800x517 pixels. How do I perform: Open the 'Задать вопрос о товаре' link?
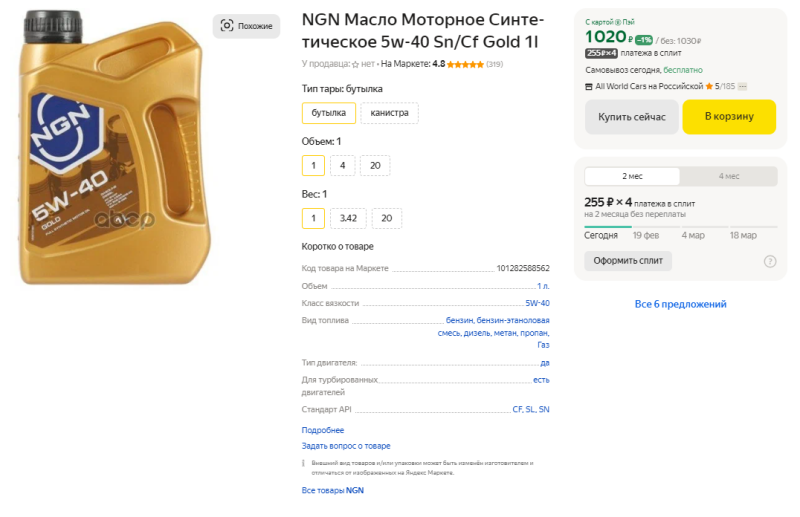(346, 446)
